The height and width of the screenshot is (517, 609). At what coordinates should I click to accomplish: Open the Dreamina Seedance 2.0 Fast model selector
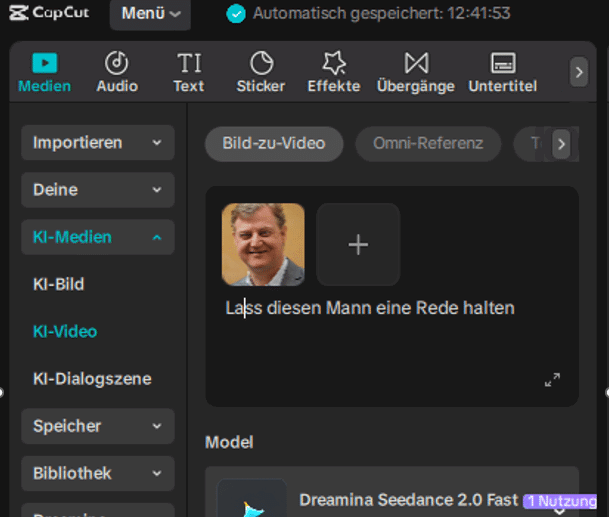(392, 492)
